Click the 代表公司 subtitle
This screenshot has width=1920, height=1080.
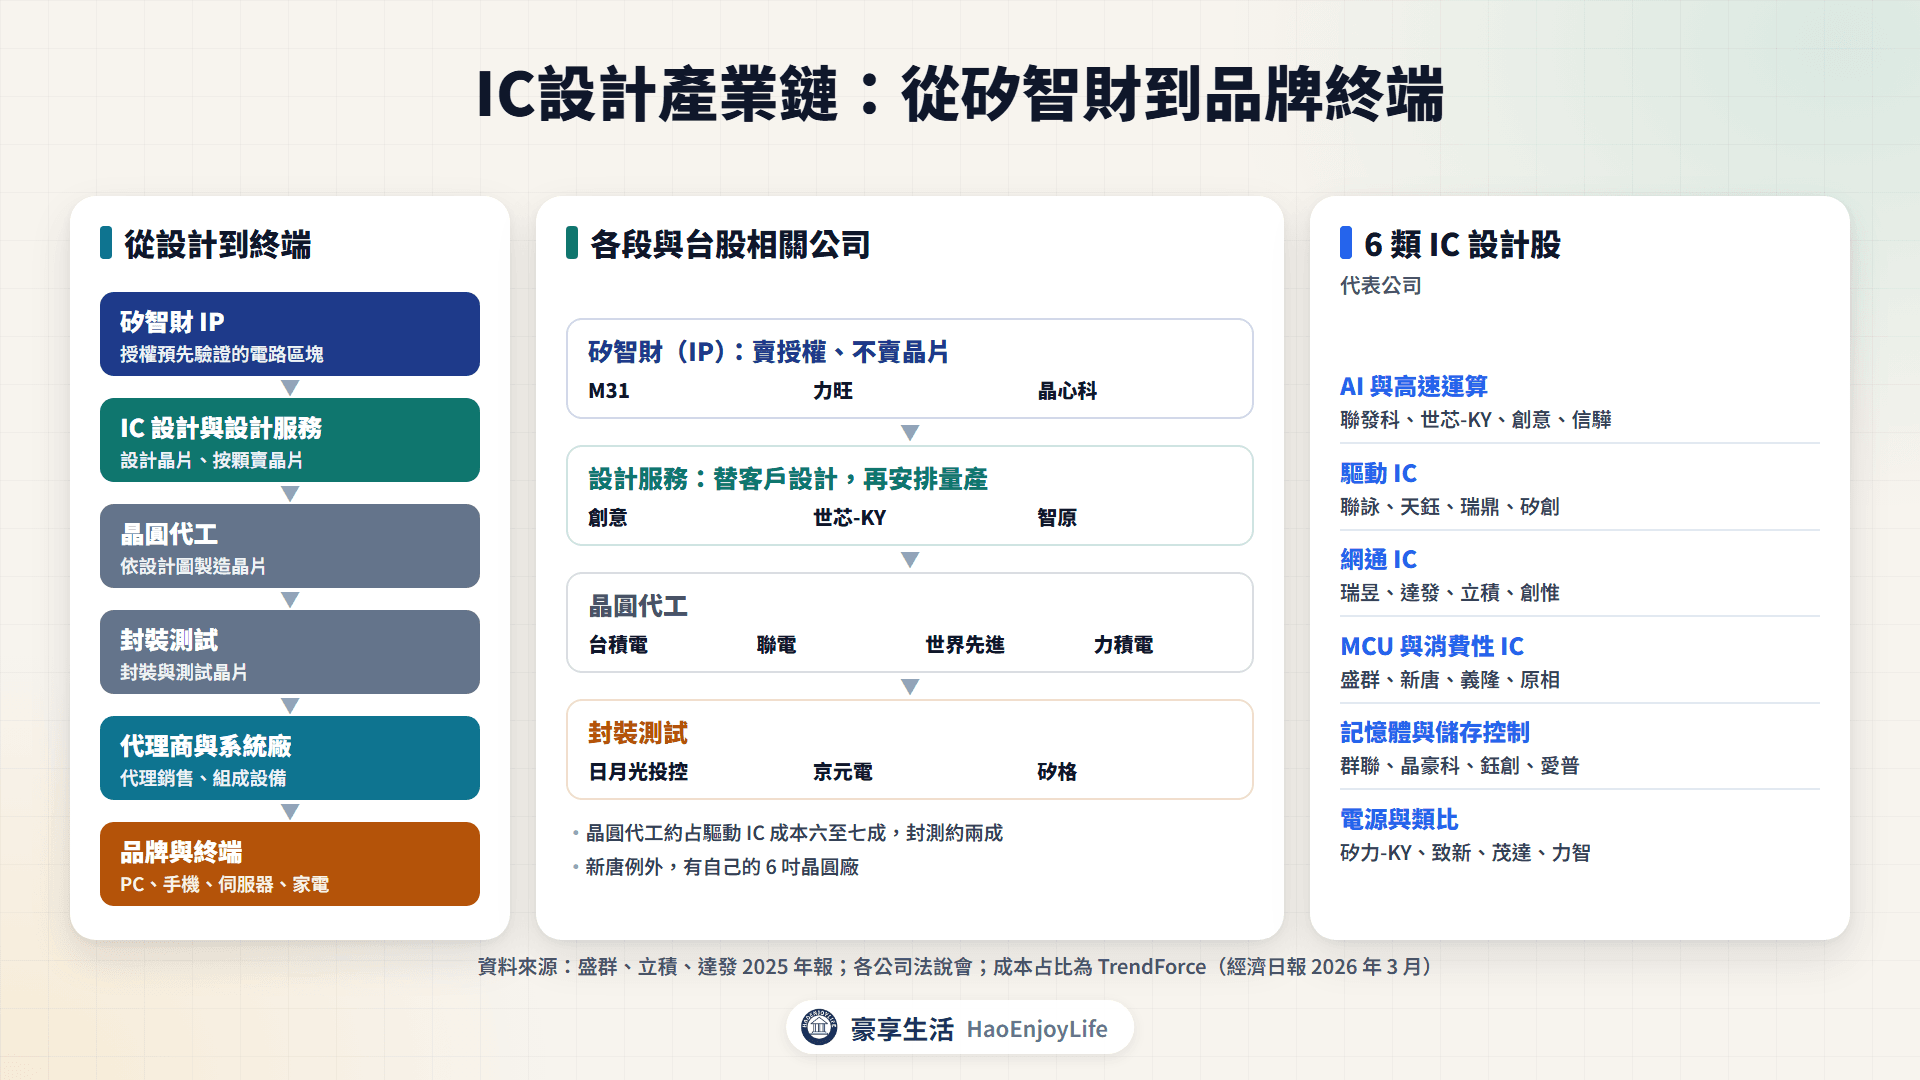pos(1380,286)
